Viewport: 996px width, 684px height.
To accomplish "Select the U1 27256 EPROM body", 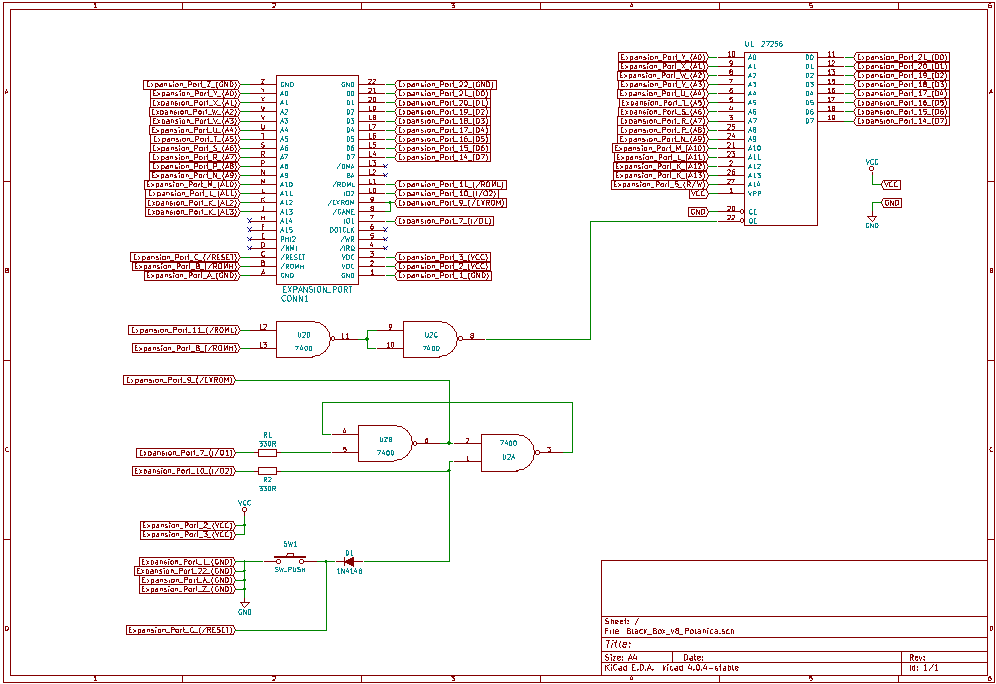I will 781,139.
